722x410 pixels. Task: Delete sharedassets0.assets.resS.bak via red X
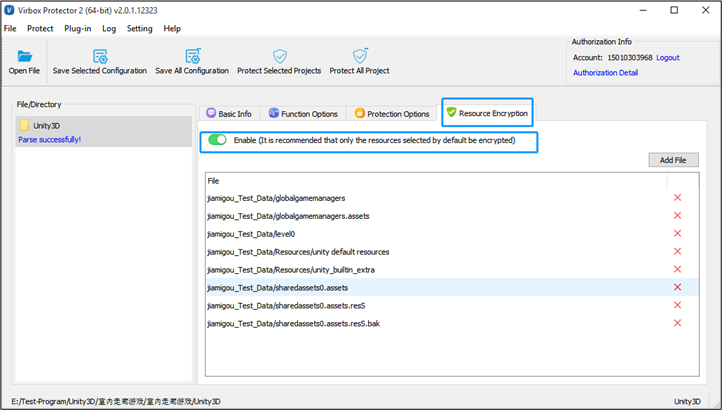click(677, 323)
